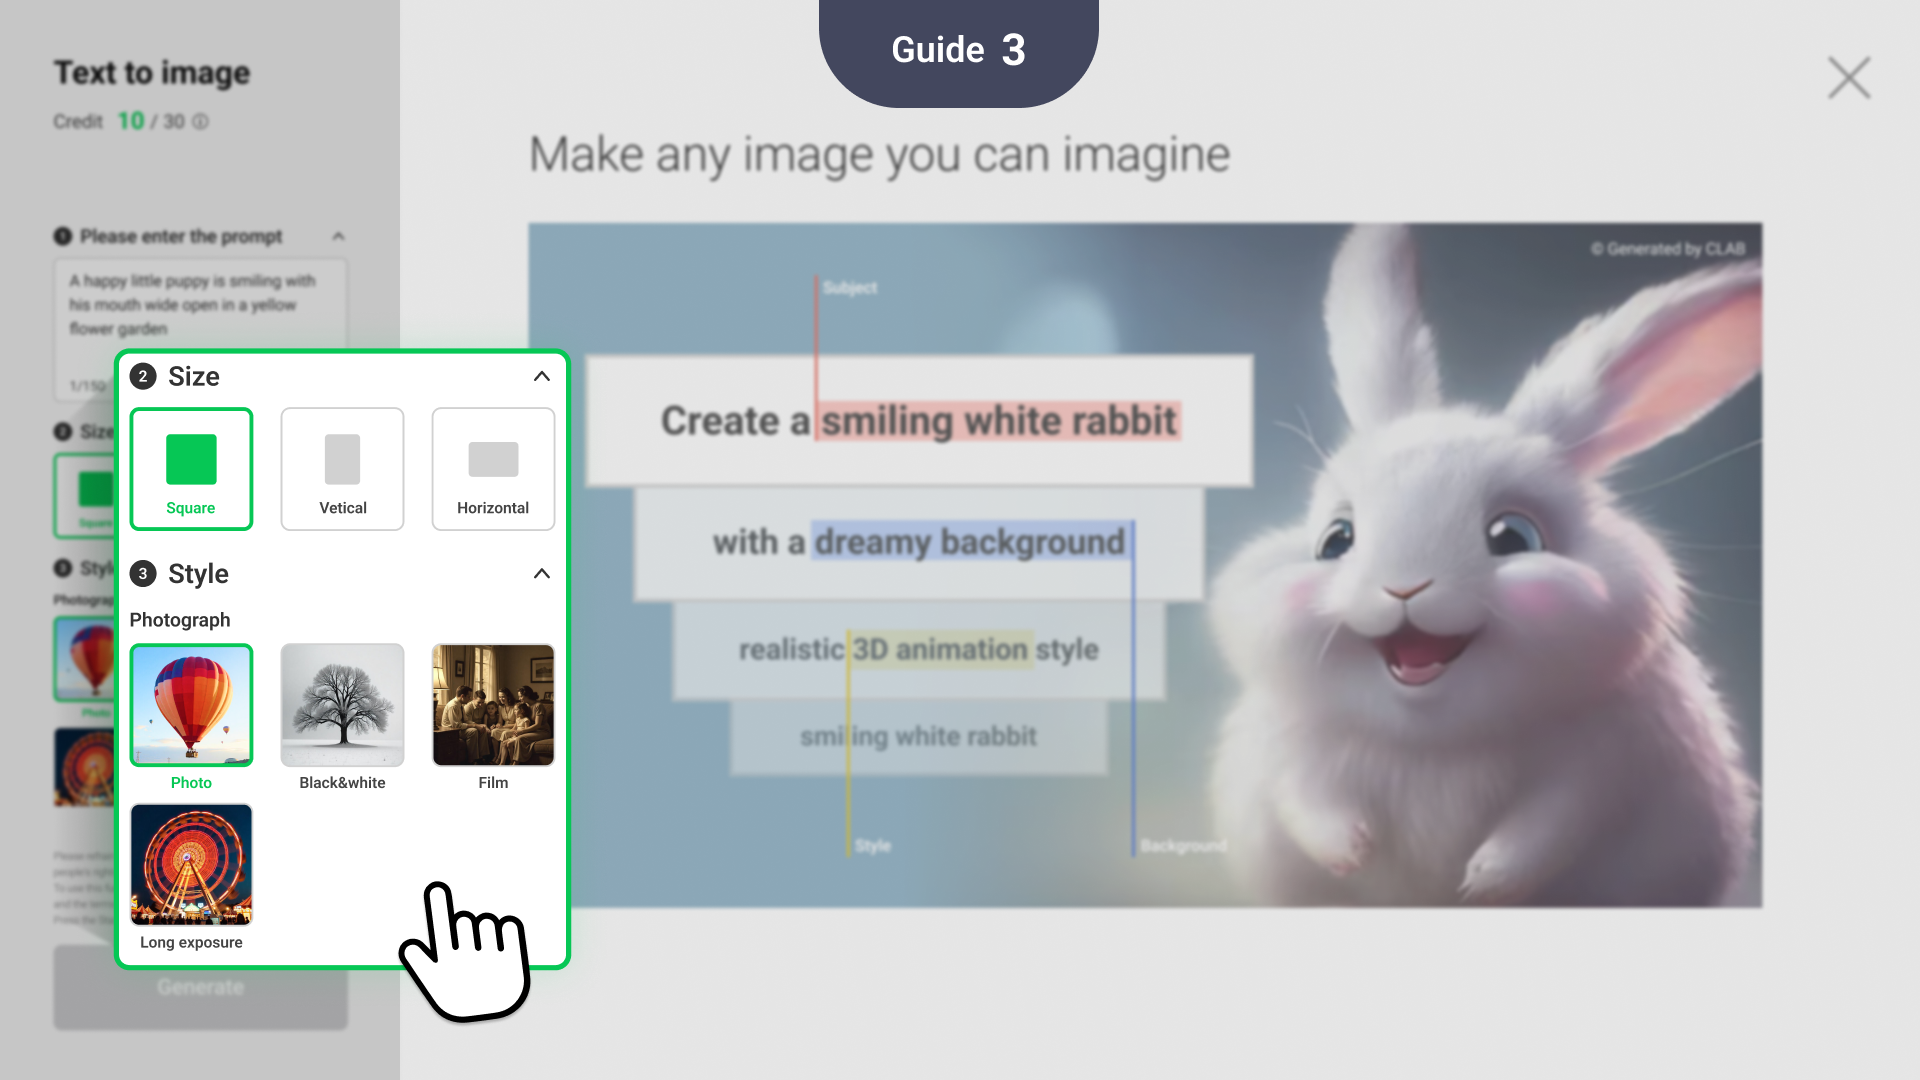This screenshot has width=1920, height=1080.
Task: Choose the Black&white tree style
Action: coord(342,706)
